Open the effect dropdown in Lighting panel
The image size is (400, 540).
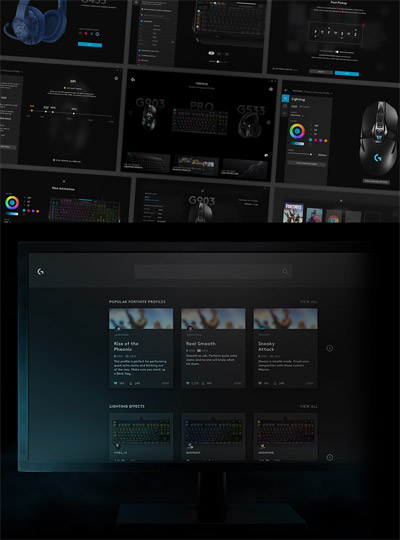(297, 115)
